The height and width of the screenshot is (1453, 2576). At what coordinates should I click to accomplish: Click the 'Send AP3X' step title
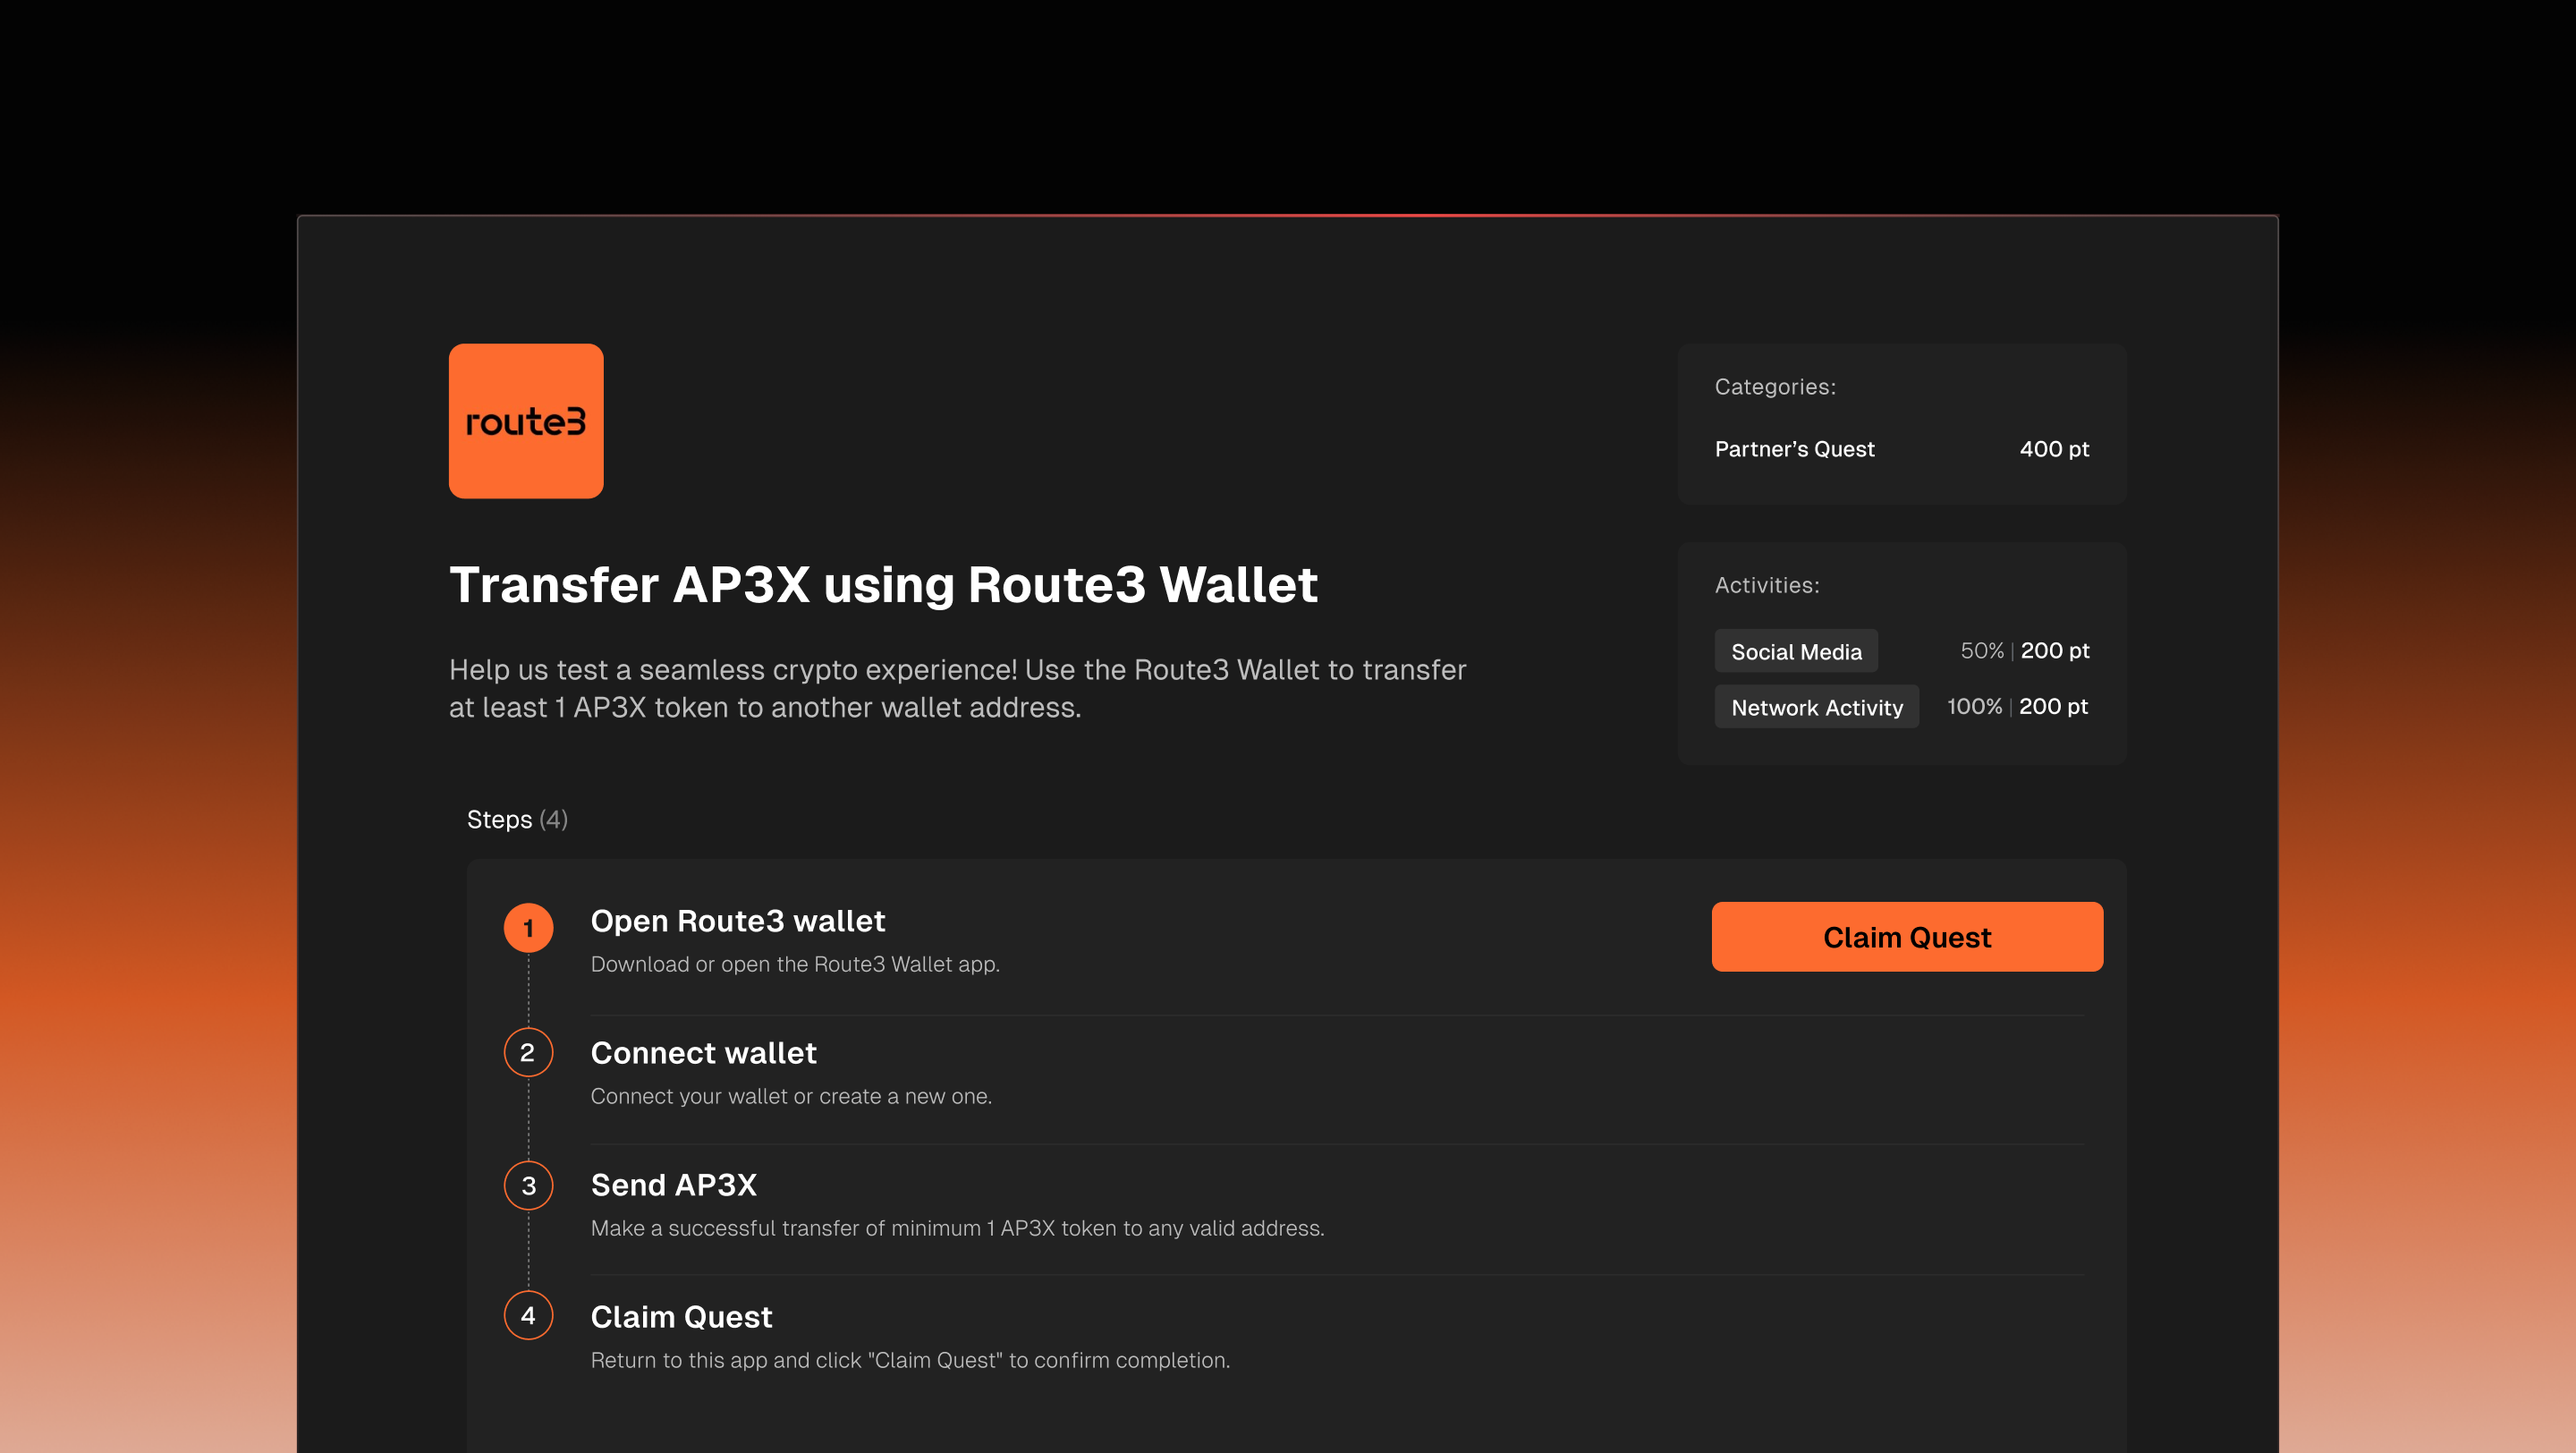[x=674, y=1185]
